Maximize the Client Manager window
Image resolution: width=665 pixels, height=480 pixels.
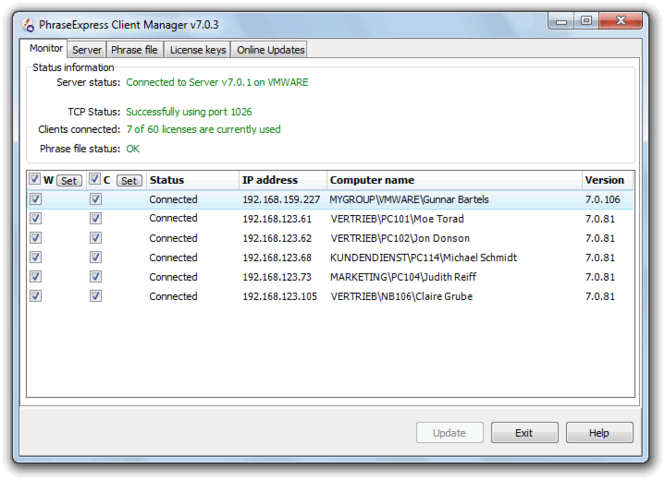click(x=586, y=21)
